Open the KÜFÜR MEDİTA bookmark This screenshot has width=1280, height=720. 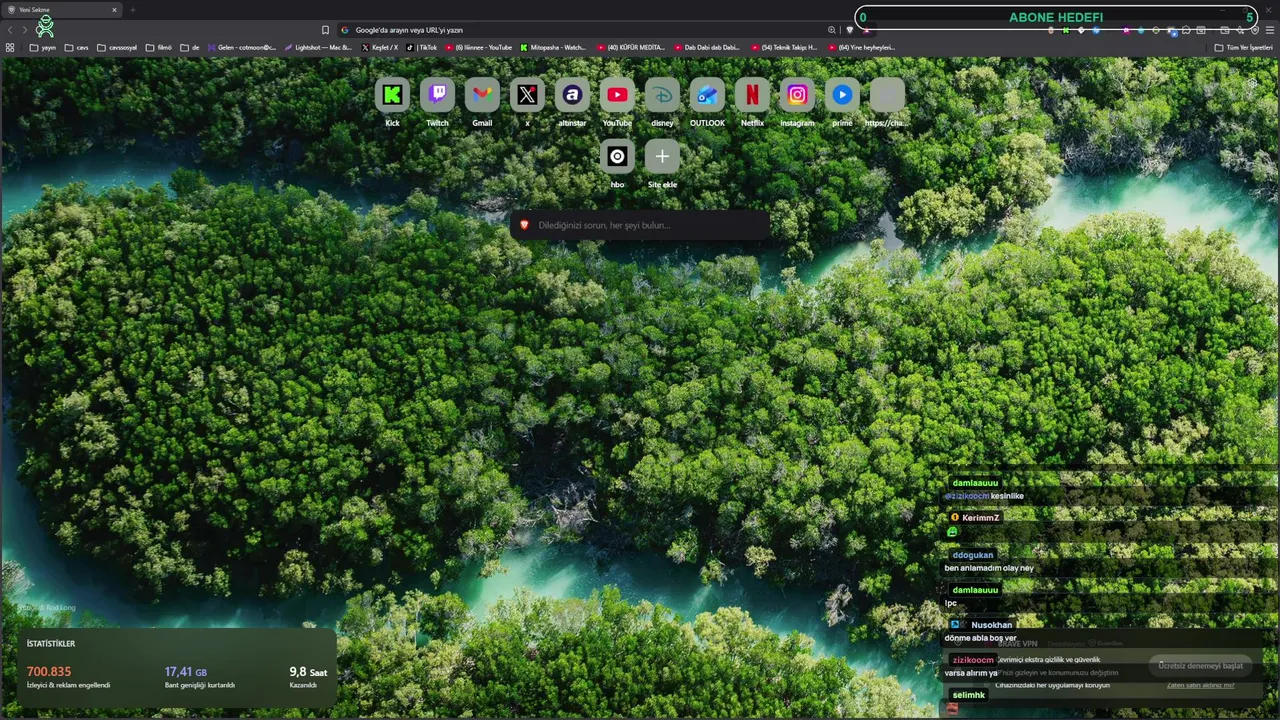(x=631, y=47)
